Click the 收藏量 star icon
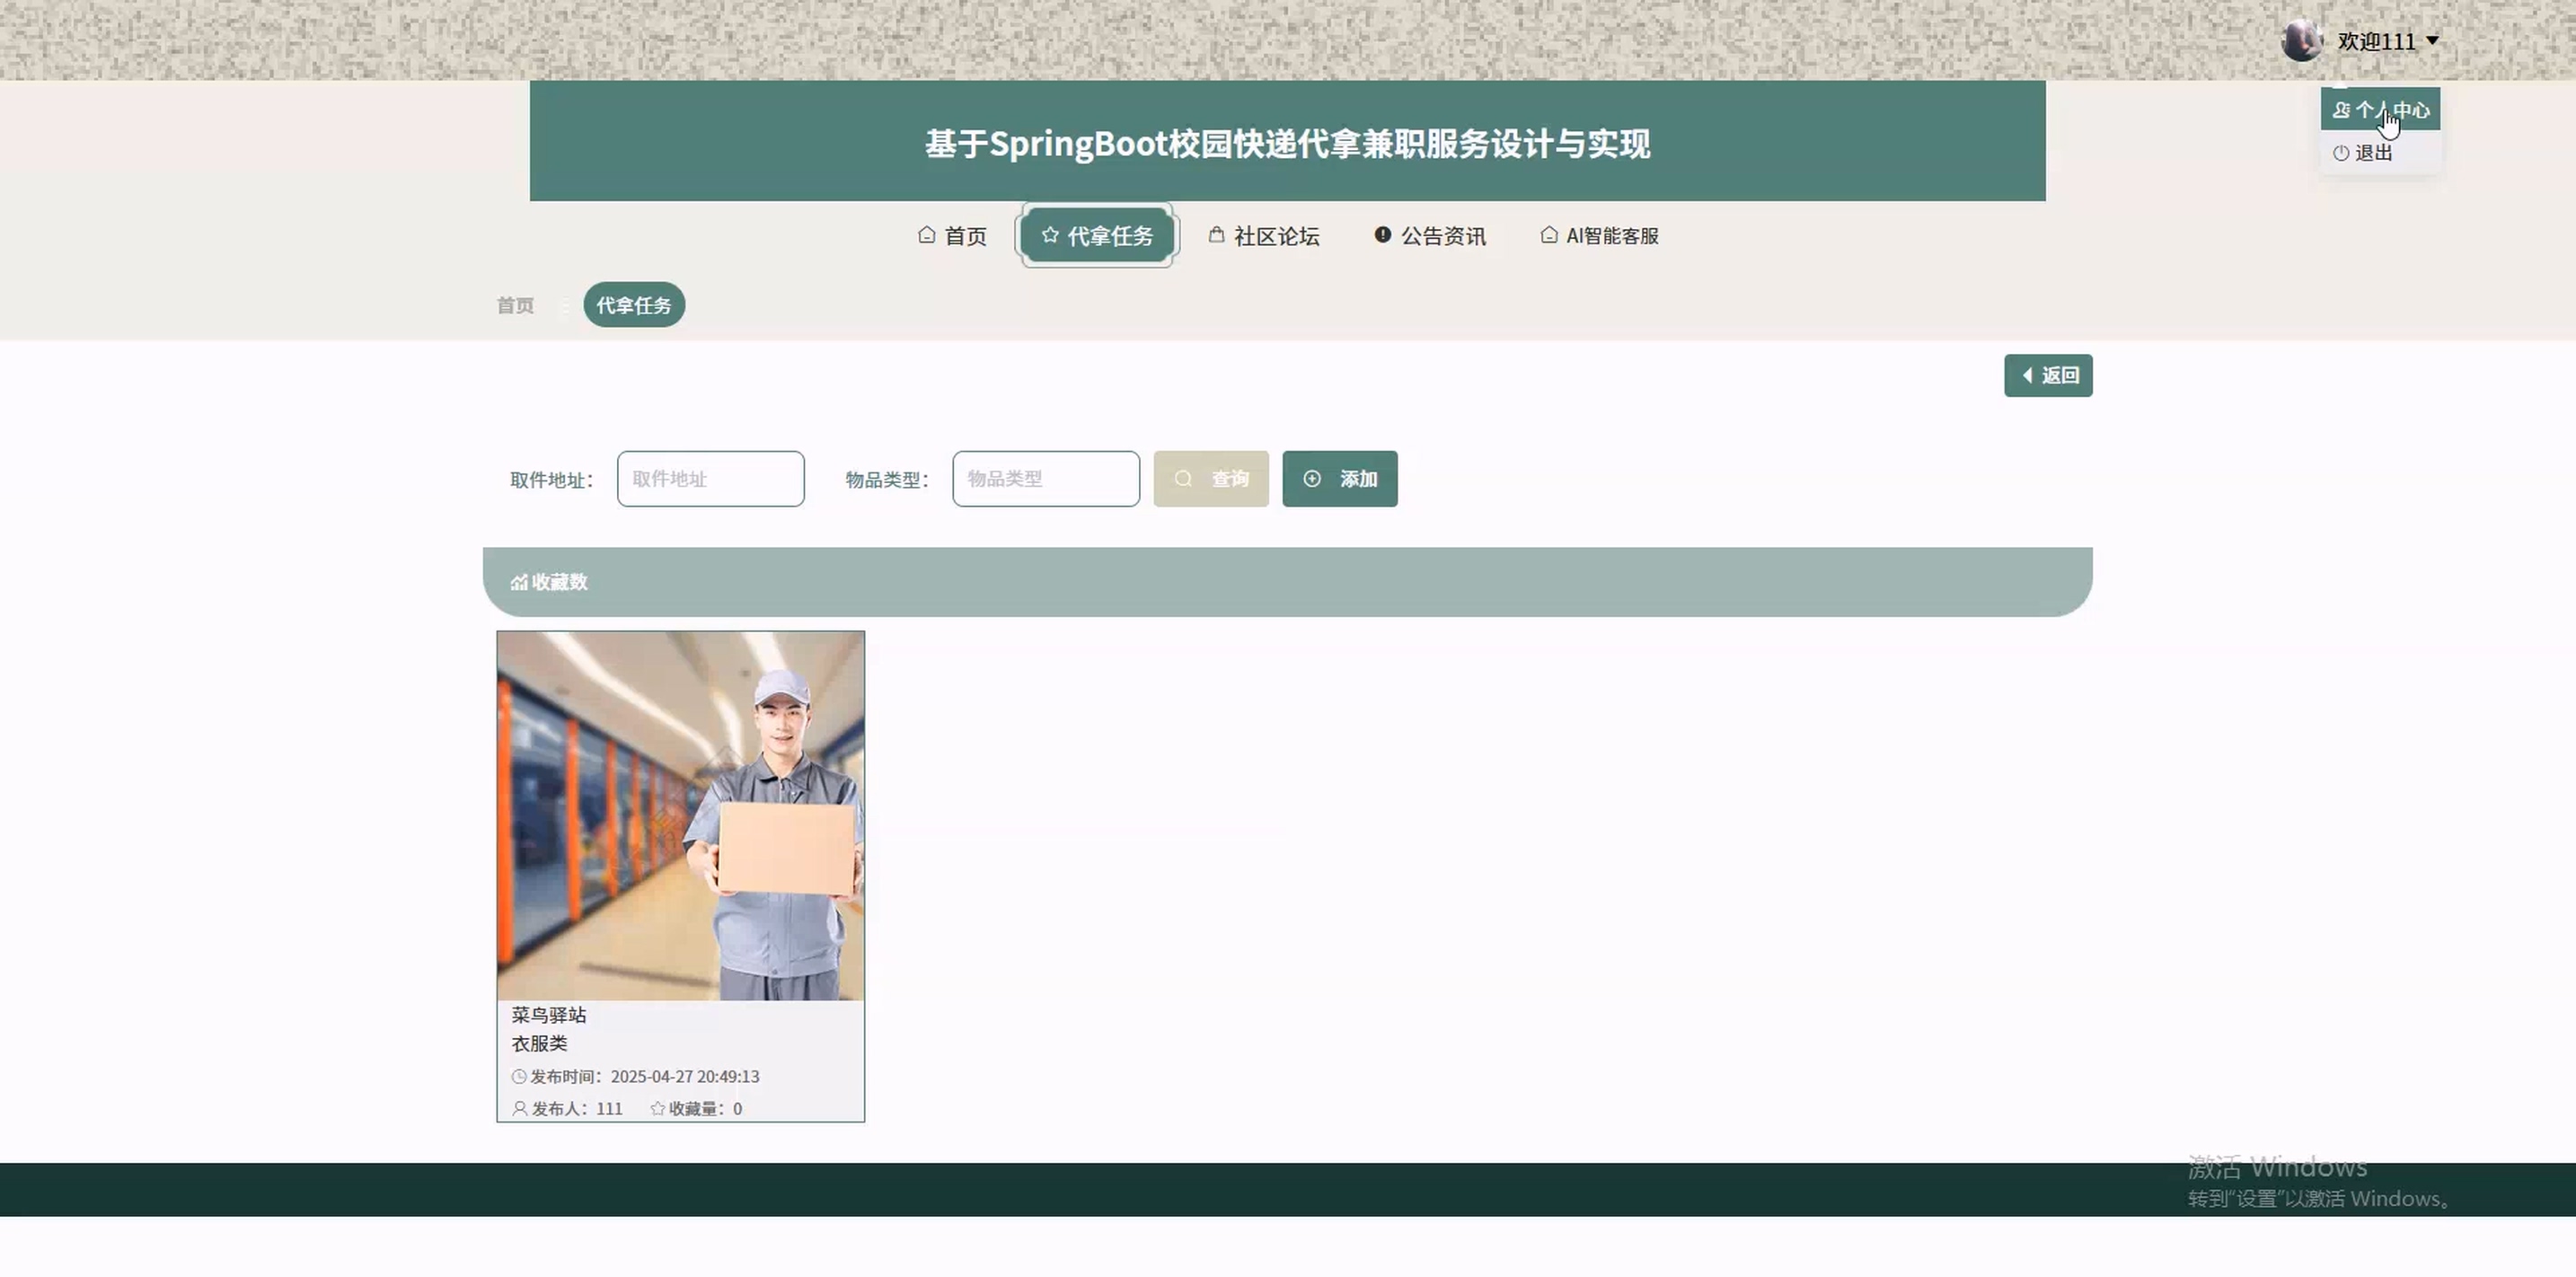Viewport: 2576px width, 1277px height. point(657,1108)
